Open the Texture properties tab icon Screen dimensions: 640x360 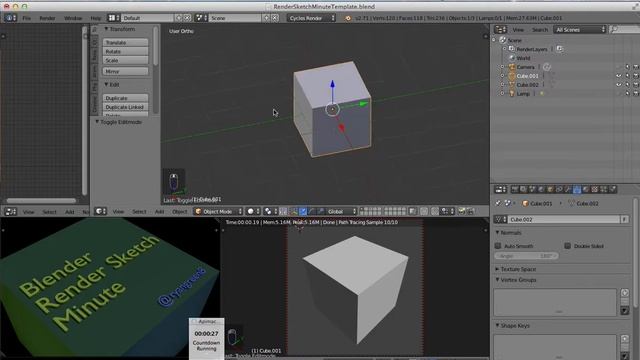coord(595,189)
